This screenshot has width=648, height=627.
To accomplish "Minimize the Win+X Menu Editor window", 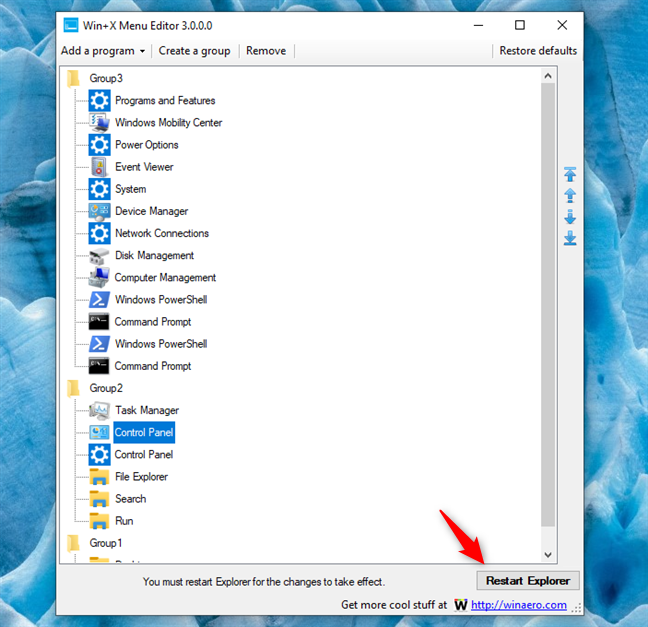I will [x=478, y=25].
